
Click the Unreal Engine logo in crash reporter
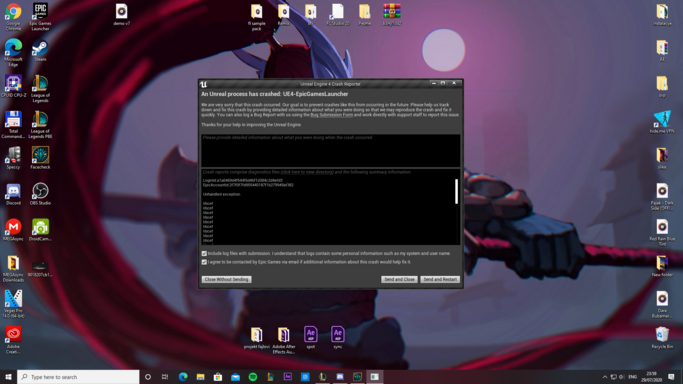pos(203,84)
